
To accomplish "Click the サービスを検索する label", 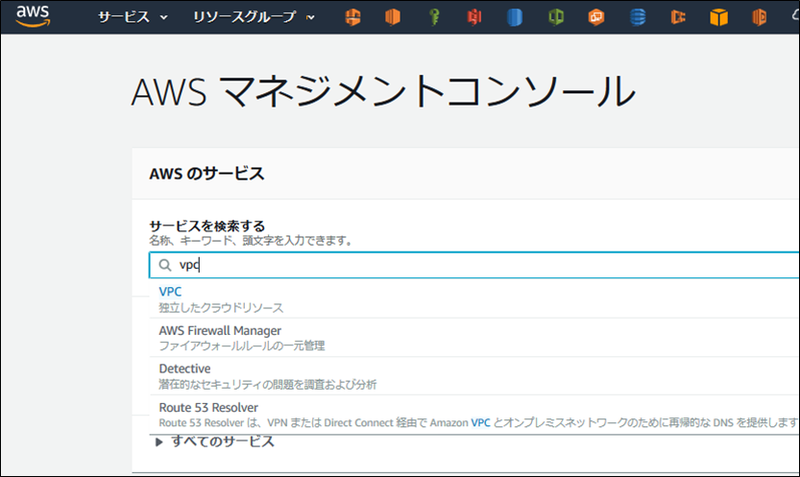I will click(207, 225).
